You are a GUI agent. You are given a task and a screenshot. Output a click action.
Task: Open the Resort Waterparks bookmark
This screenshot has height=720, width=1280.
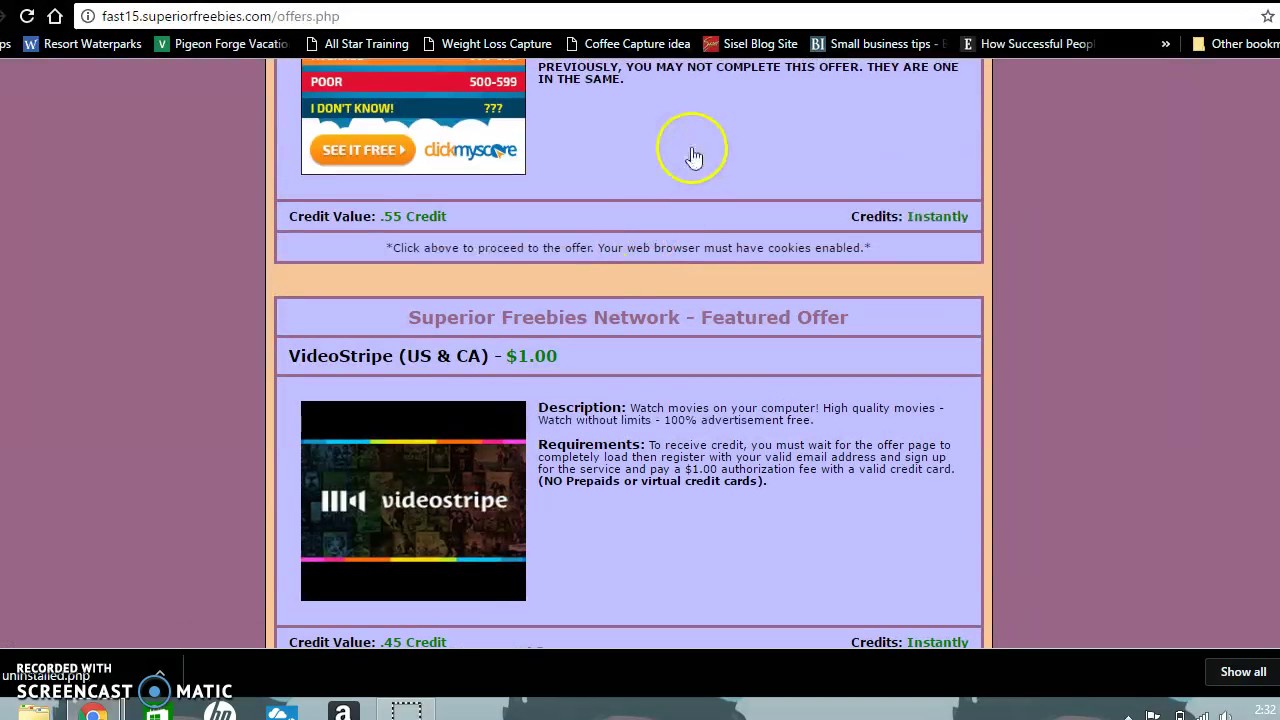83,44
